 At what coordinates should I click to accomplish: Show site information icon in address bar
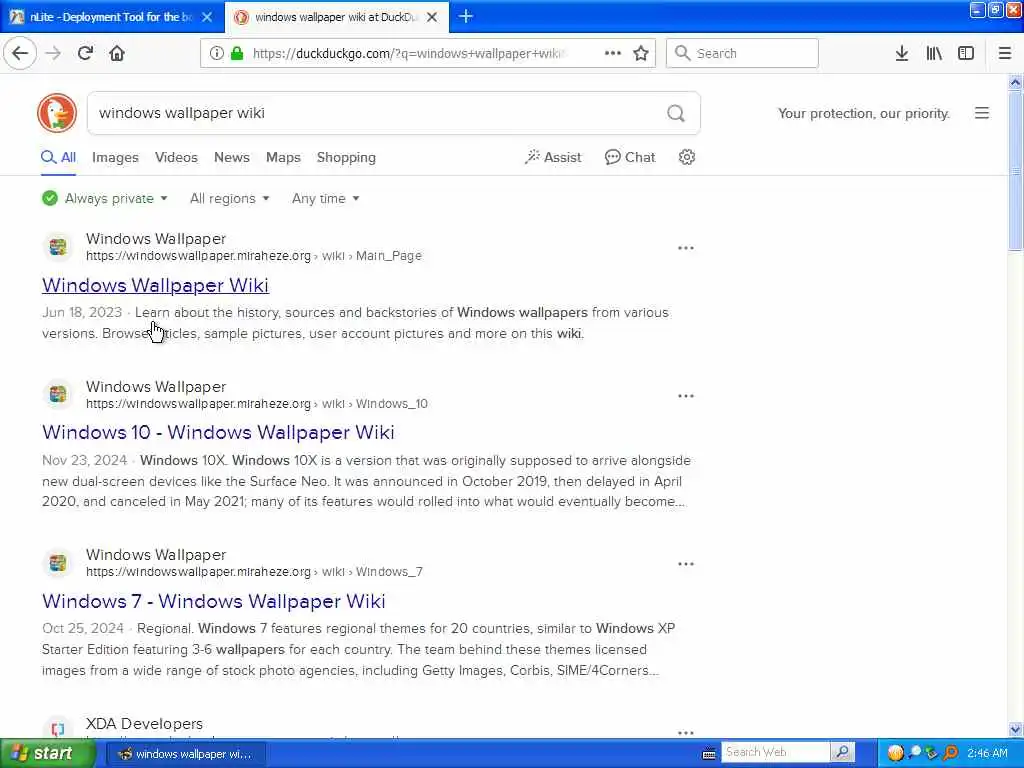pyautogui.click(x=216, y=53)
